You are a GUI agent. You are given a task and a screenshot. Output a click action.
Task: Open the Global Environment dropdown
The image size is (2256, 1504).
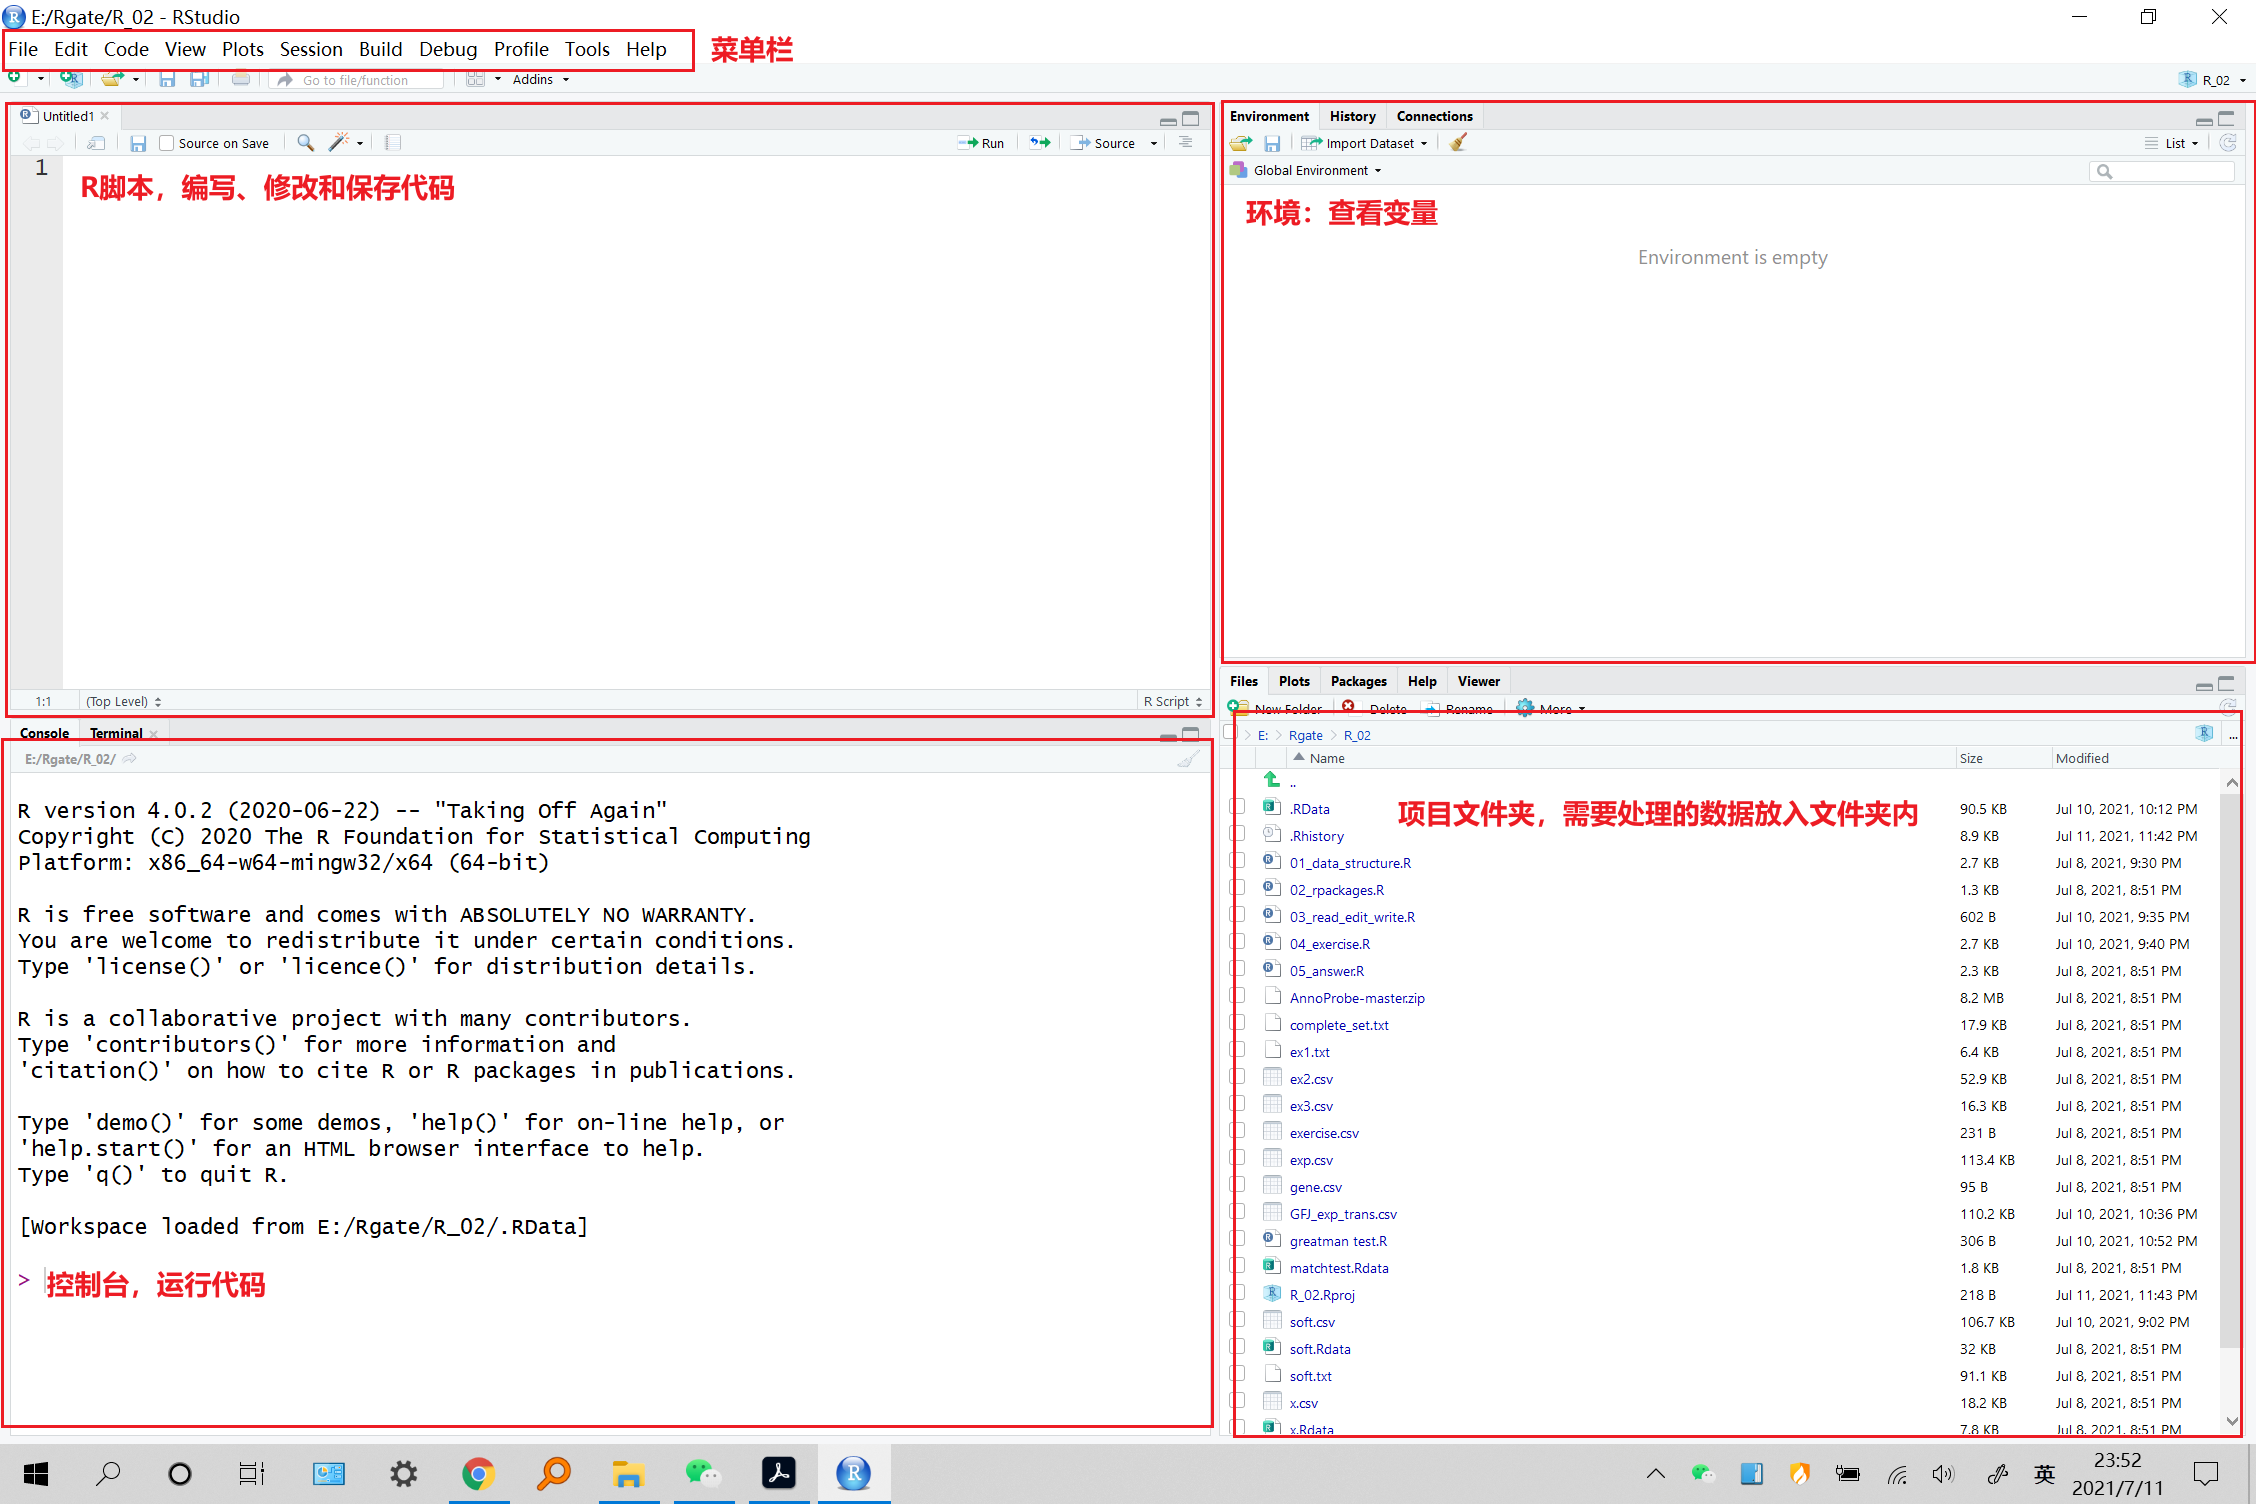1306,171
